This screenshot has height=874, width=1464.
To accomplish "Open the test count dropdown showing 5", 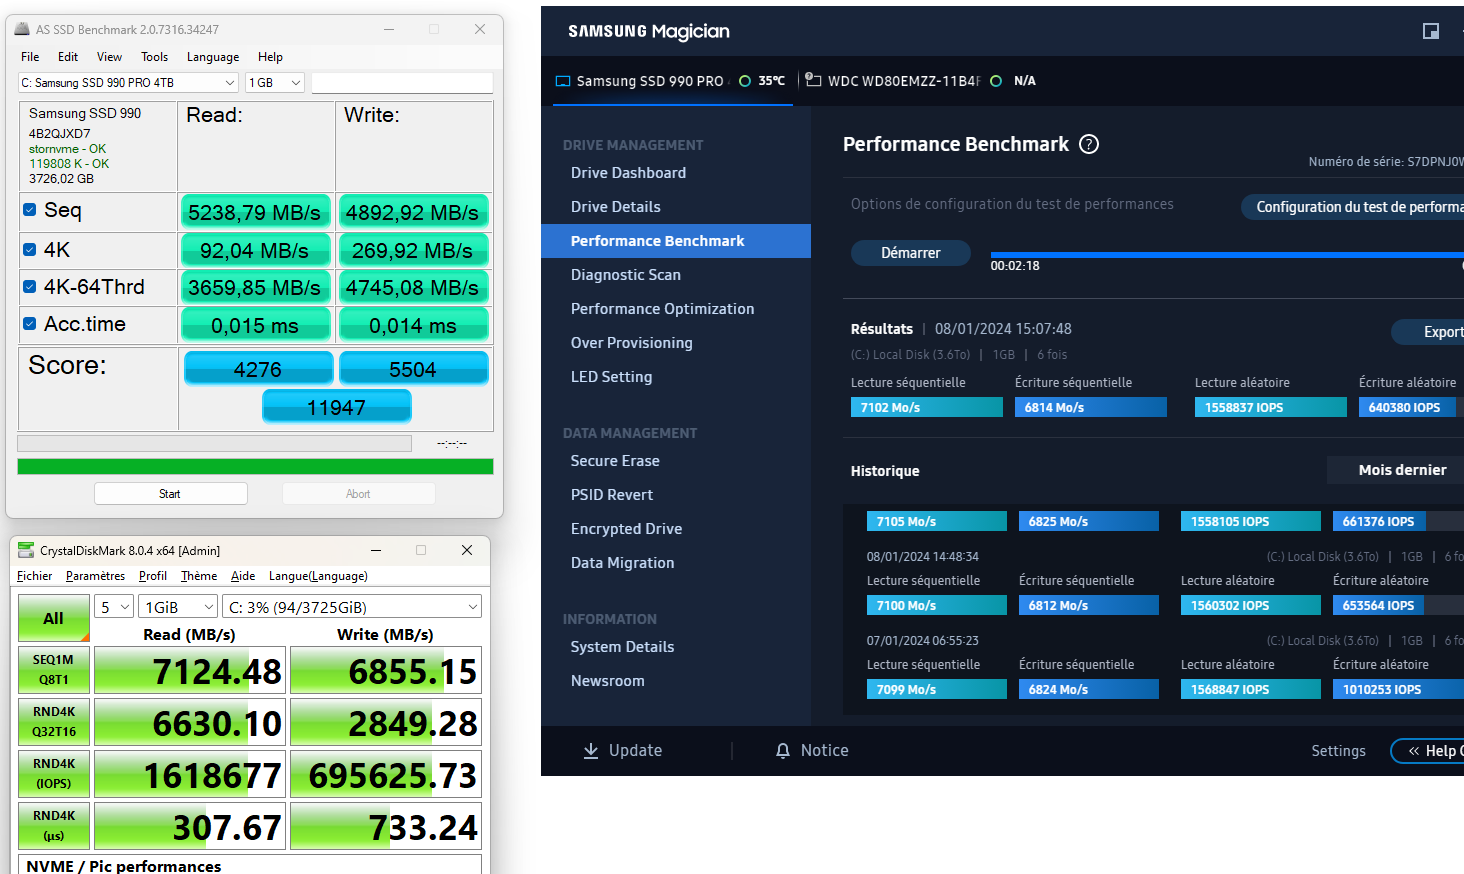I will (x=115, y=607).
